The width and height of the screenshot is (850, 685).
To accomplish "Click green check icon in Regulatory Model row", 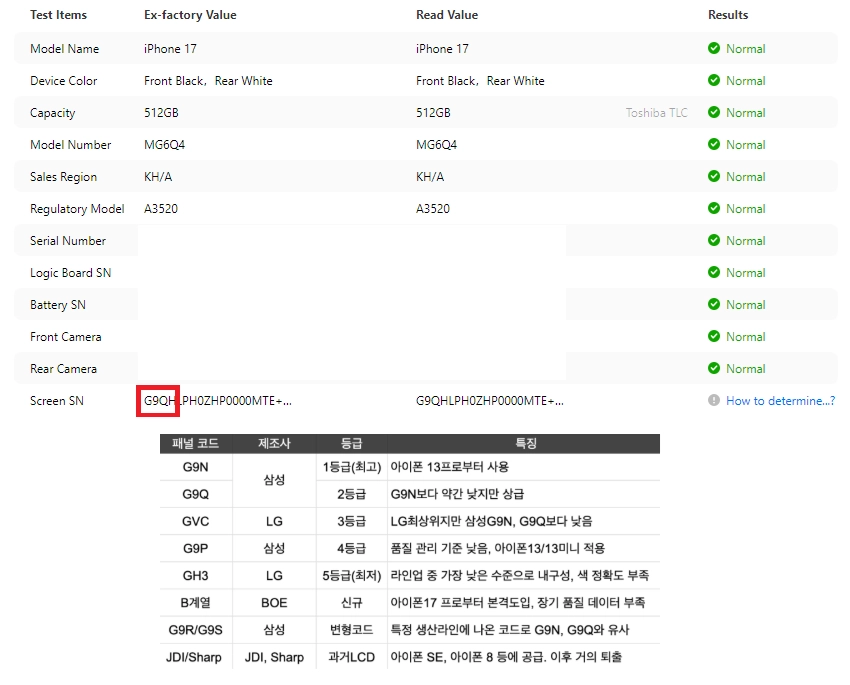I will pos(714,208).
